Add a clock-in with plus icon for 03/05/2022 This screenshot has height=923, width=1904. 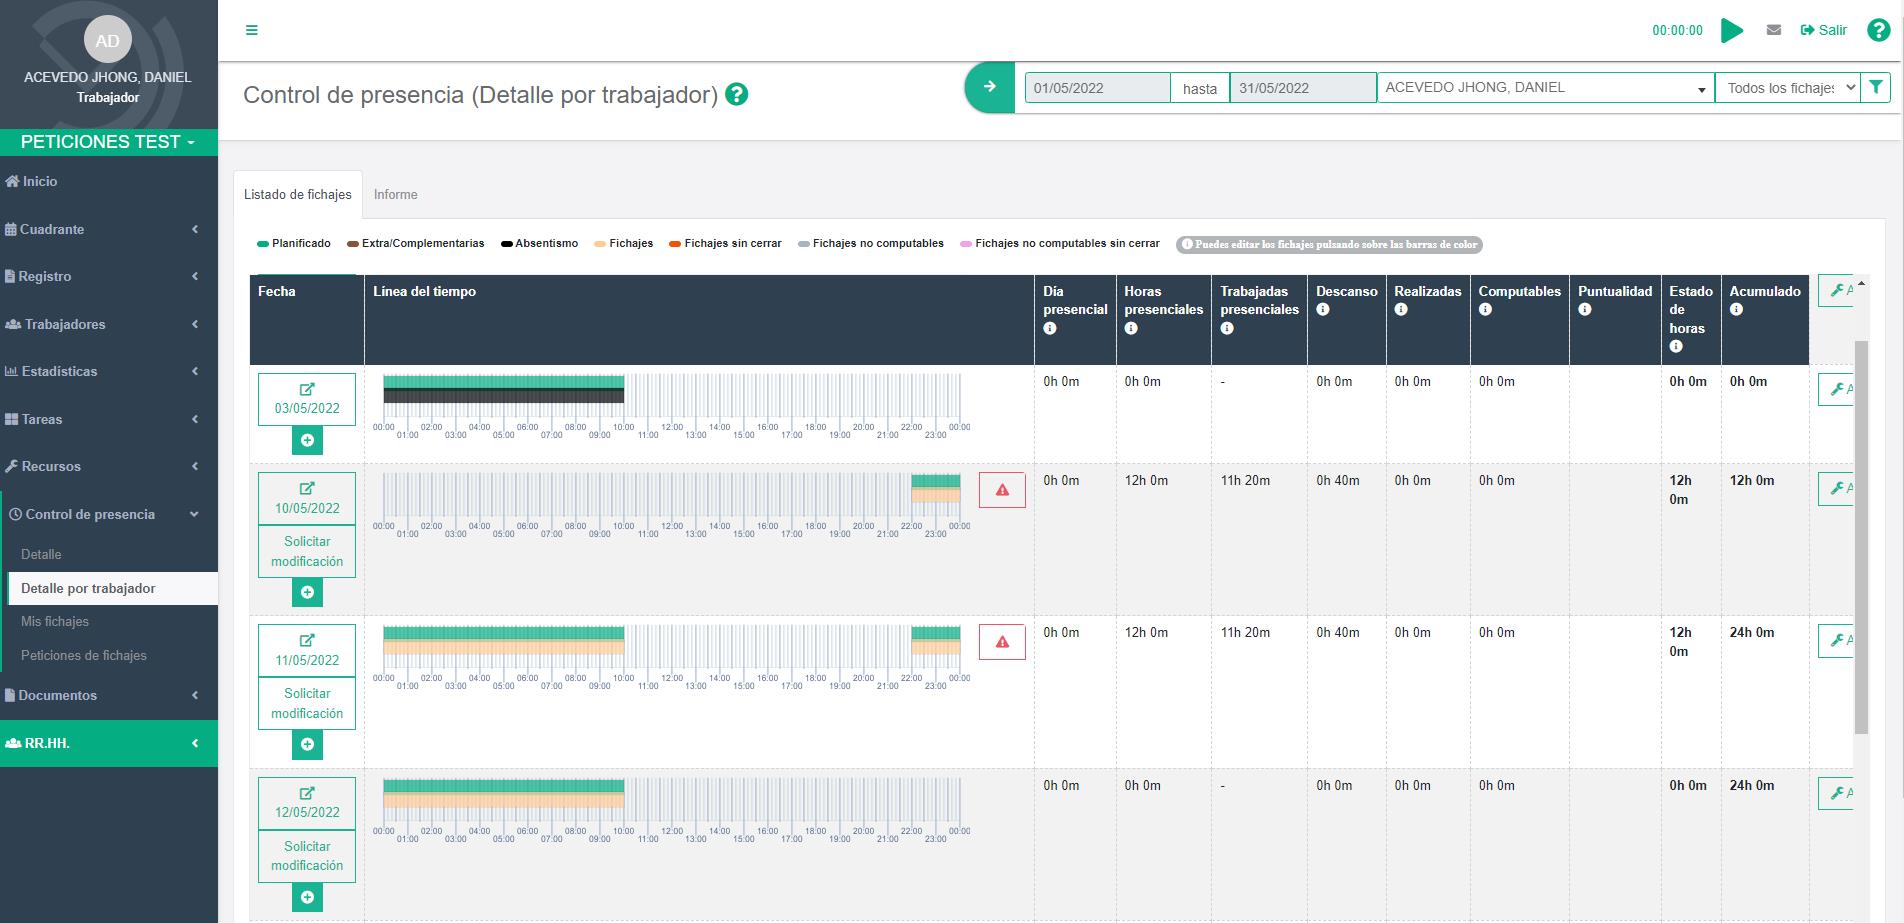pos(307,441)
